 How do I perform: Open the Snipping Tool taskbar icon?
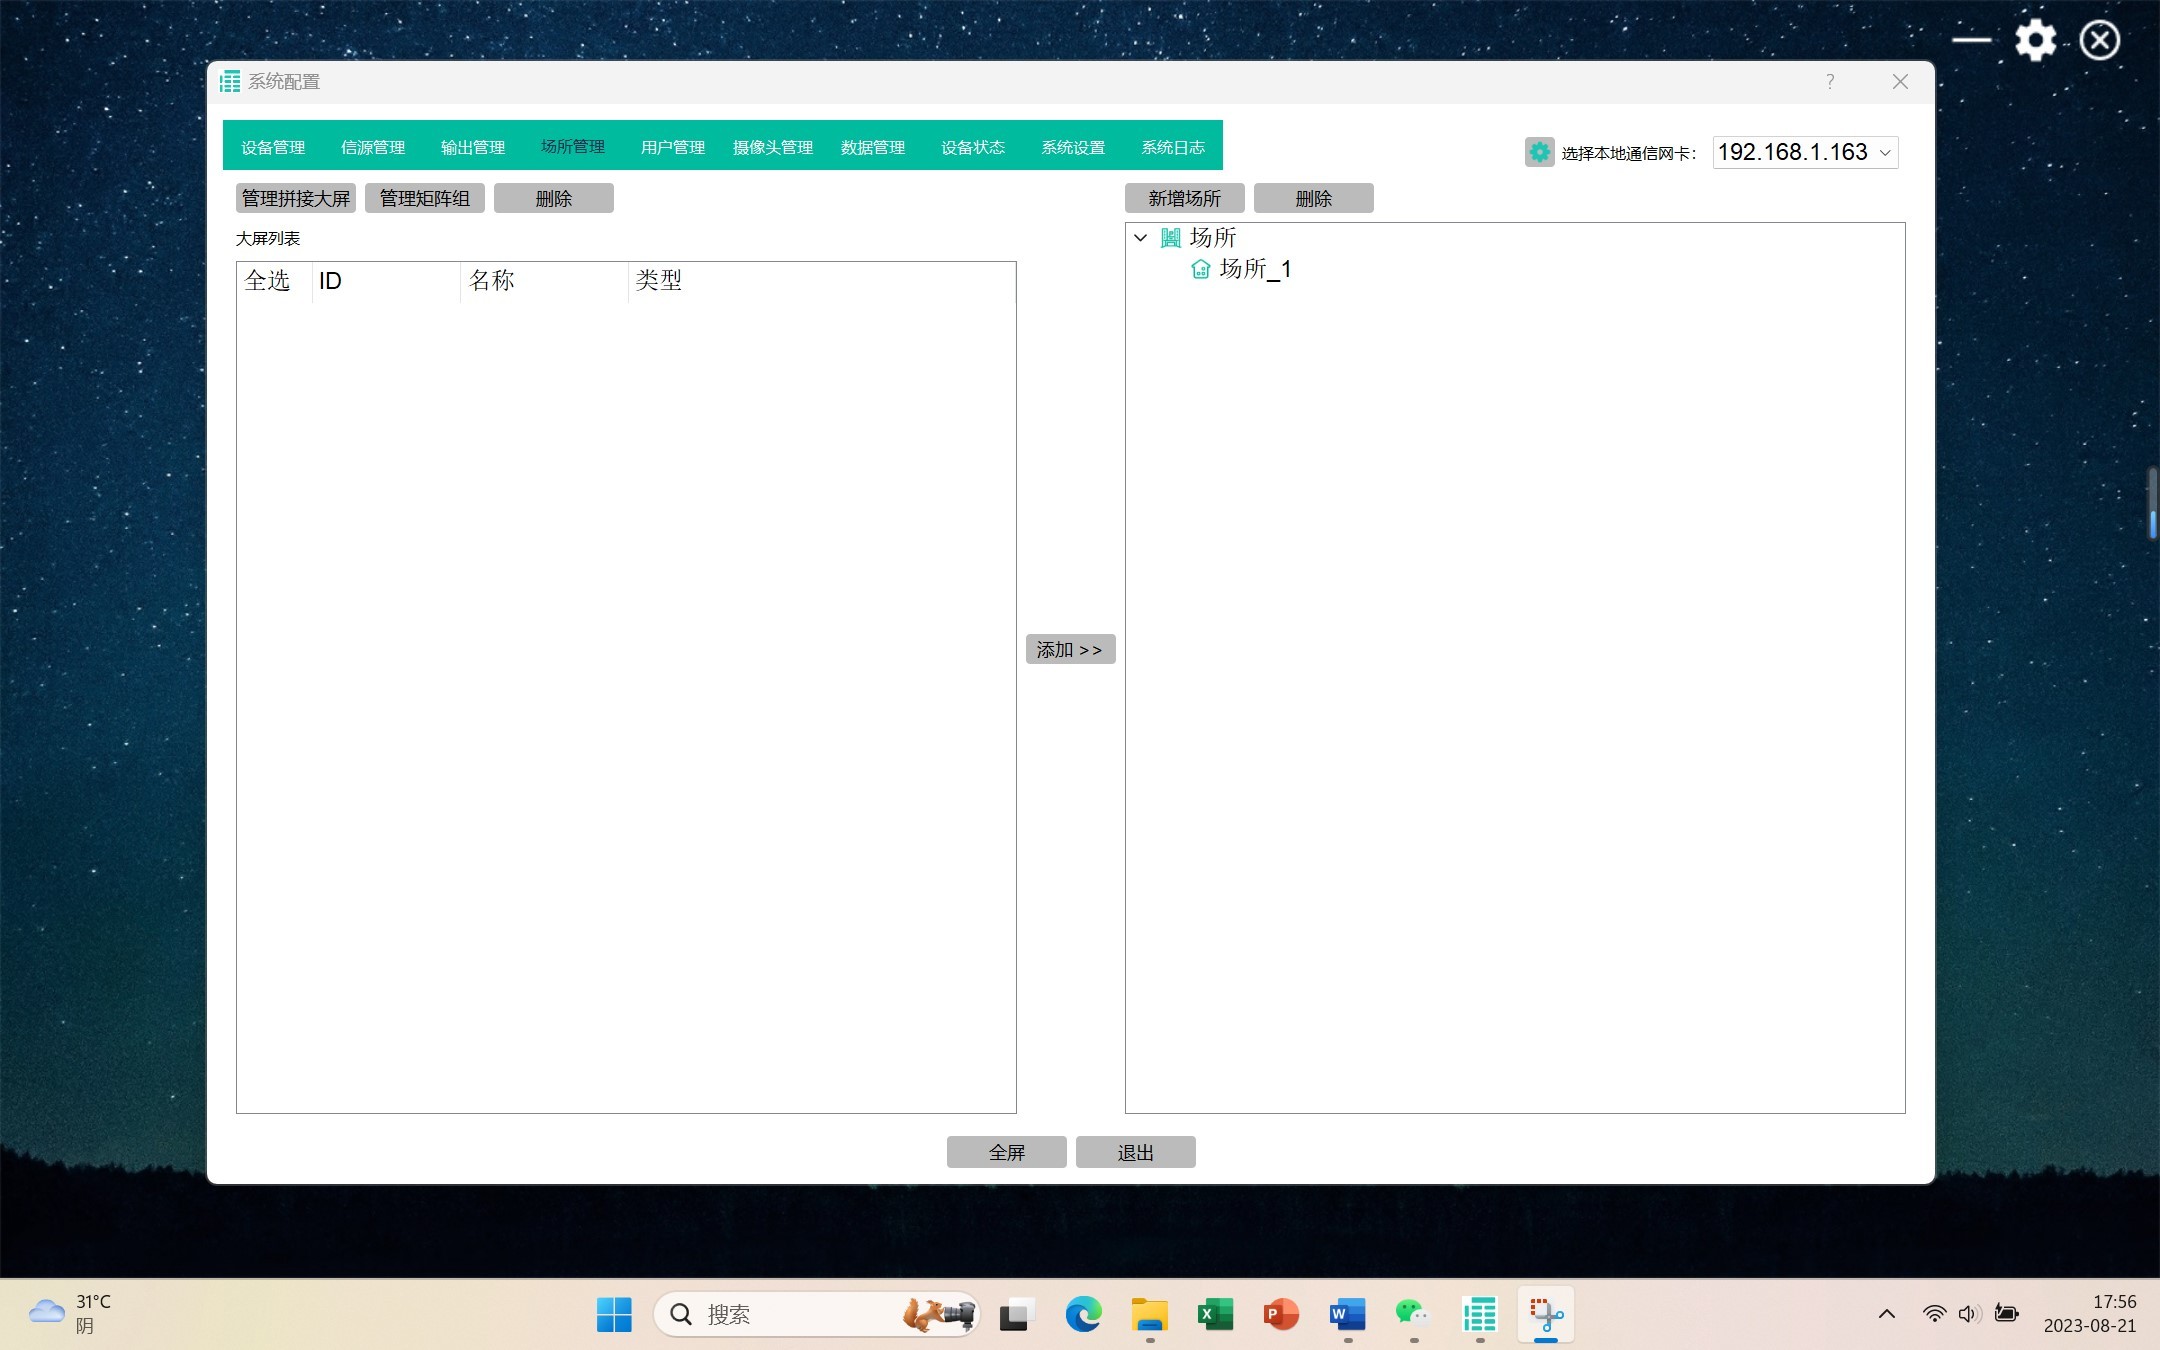click(x=1545, y=1314)
